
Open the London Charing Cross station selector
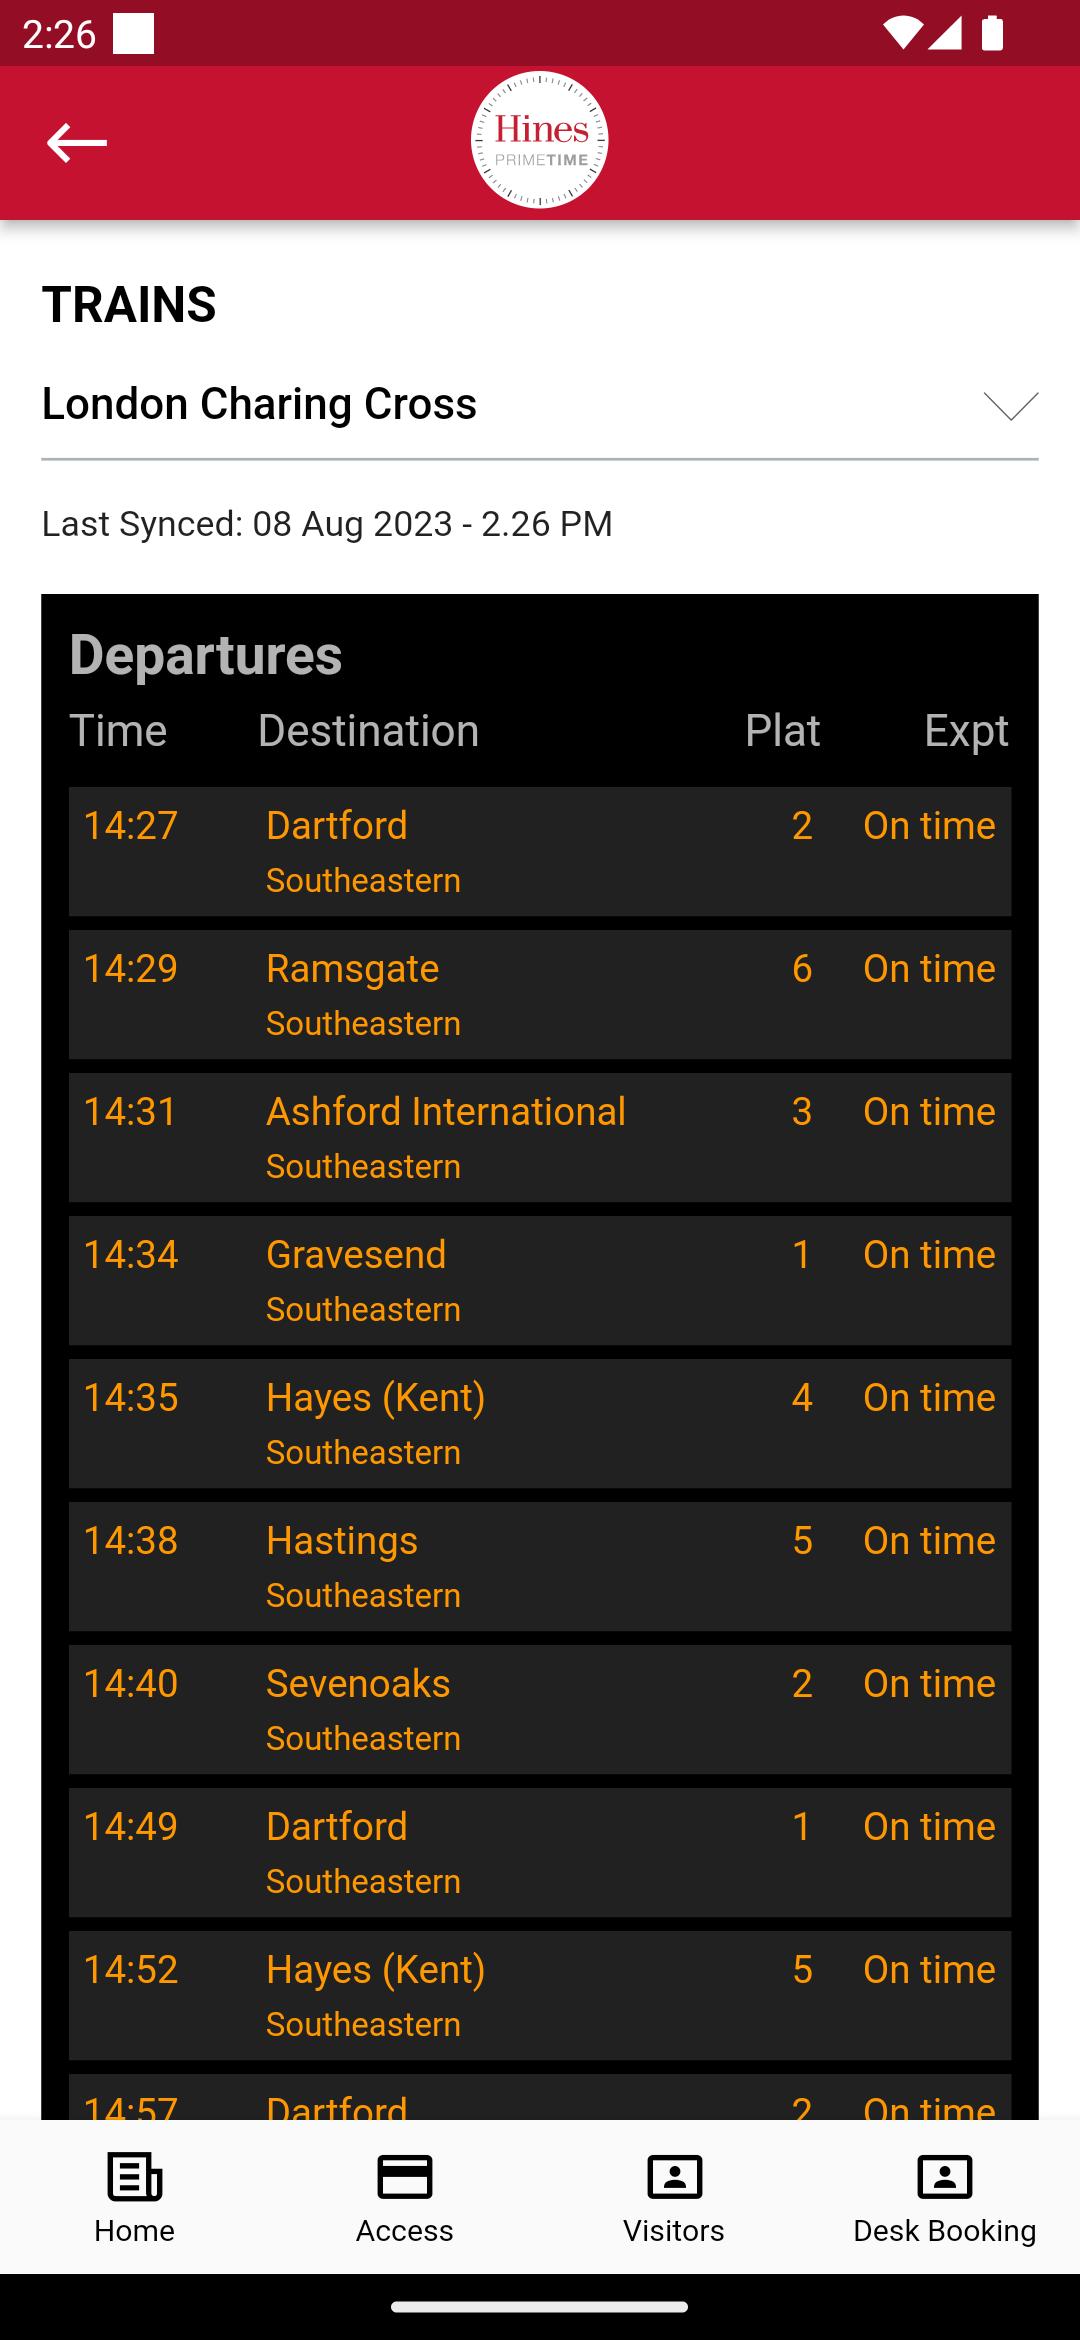point(540,405)
